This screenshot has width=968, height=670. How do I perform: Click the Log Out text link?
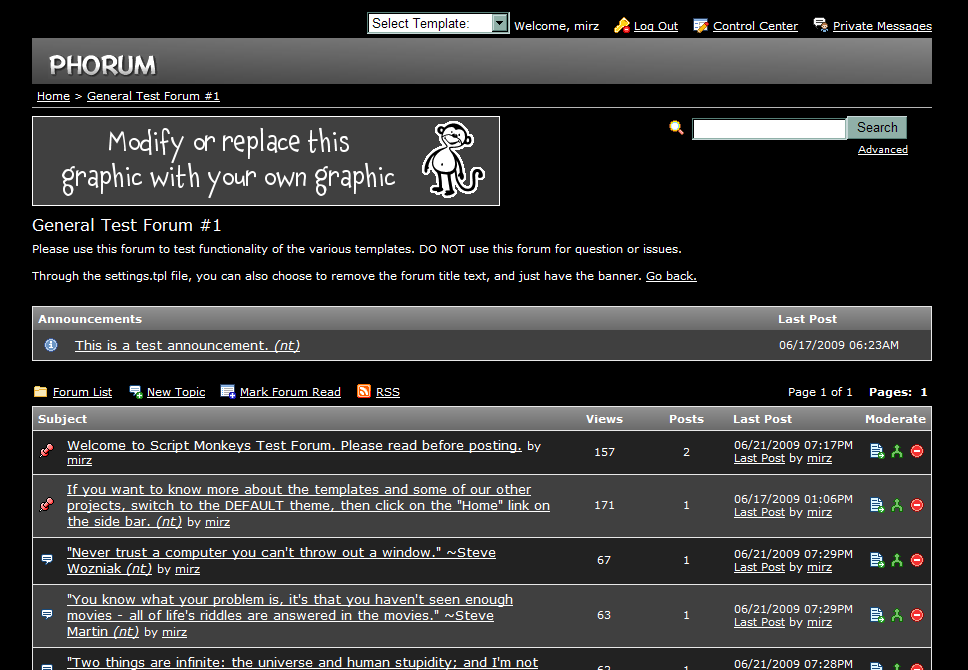click(x=656, y=26)
